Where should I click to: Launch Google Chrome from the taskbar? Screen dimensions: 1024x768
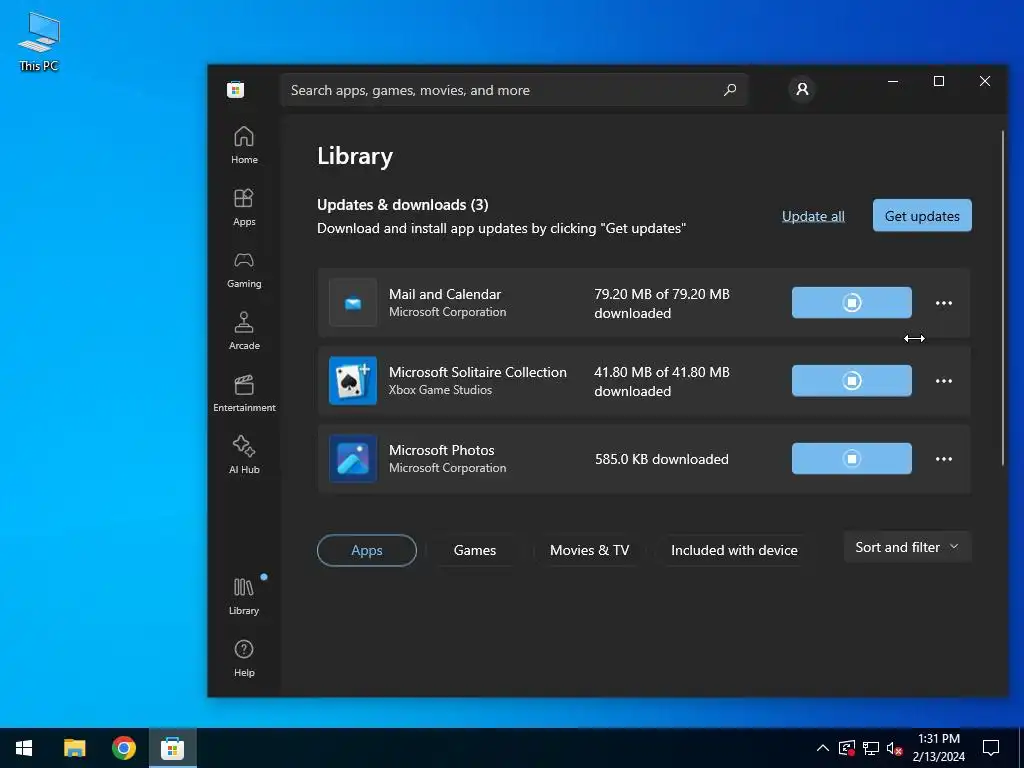(123, 748)
